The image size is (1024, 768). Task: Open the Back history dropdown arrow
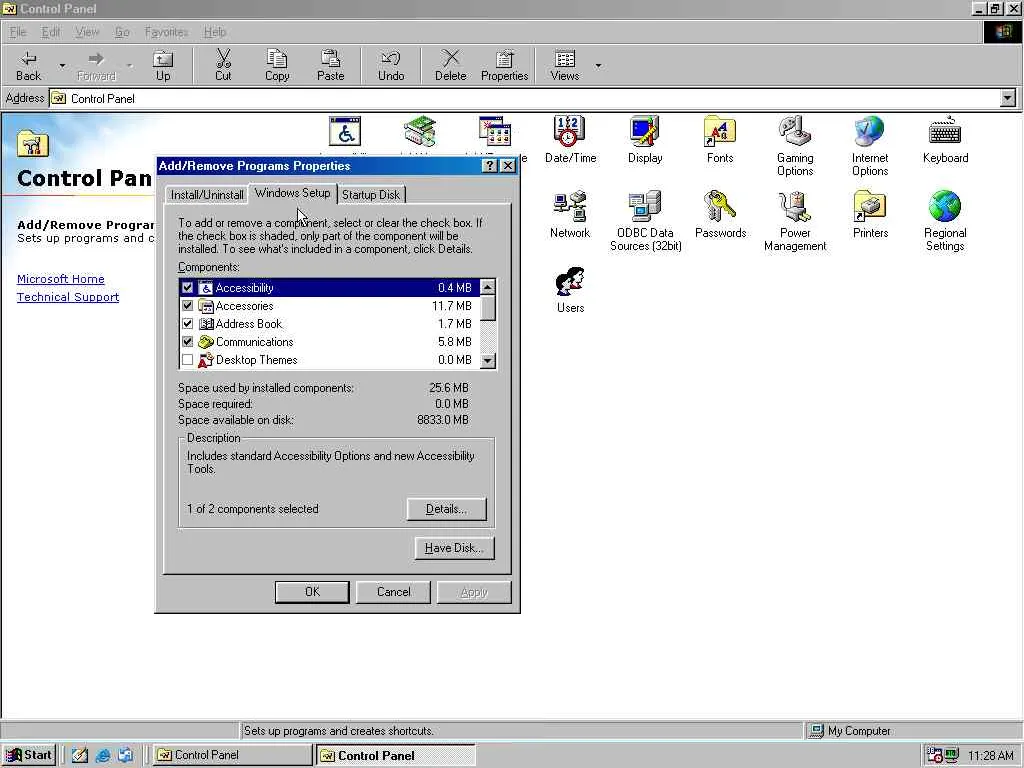pyautogui.click(x=62, y=66)
